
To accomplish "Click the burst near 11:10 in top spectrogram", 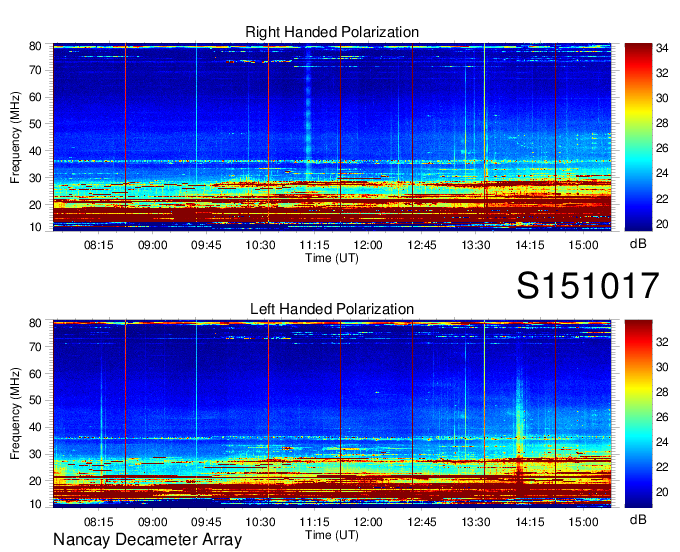I will click(x=308, y=115).
